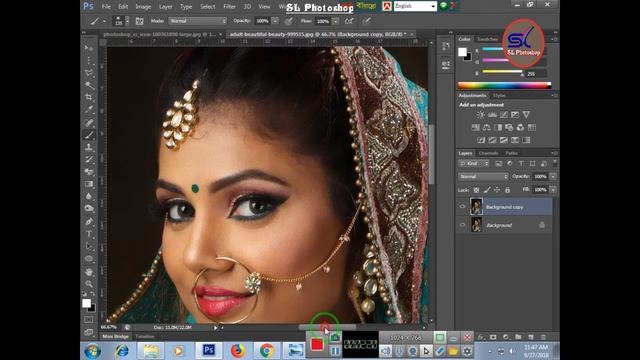Open the brush Mode dropdown
640x360 pixels.
click(198, 21)
